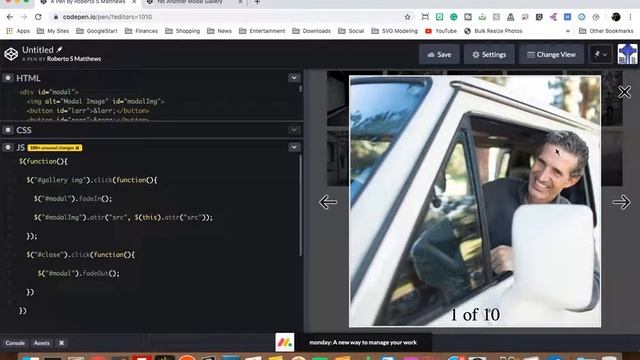Open the Social bookmark folder
Image resolution: width=640 pixels, height=360 pixels.
[351, 31]
